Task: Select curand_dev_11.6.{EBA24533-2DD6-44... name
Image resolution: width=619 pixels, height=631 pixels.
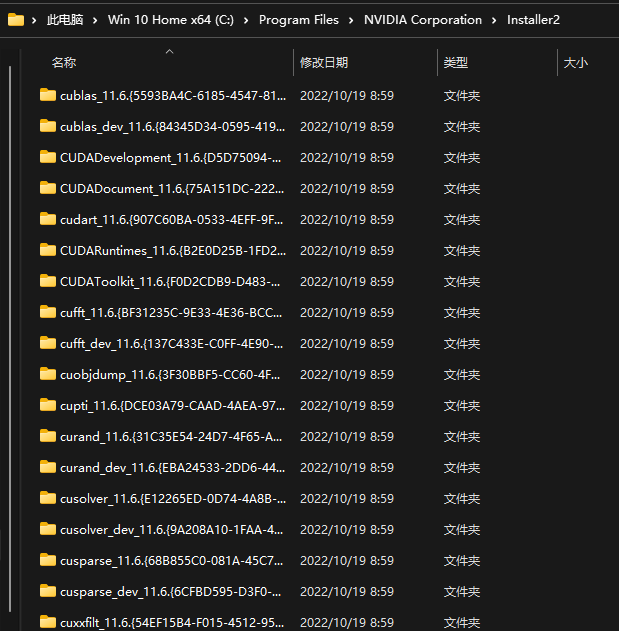Action: pos(172,468)
